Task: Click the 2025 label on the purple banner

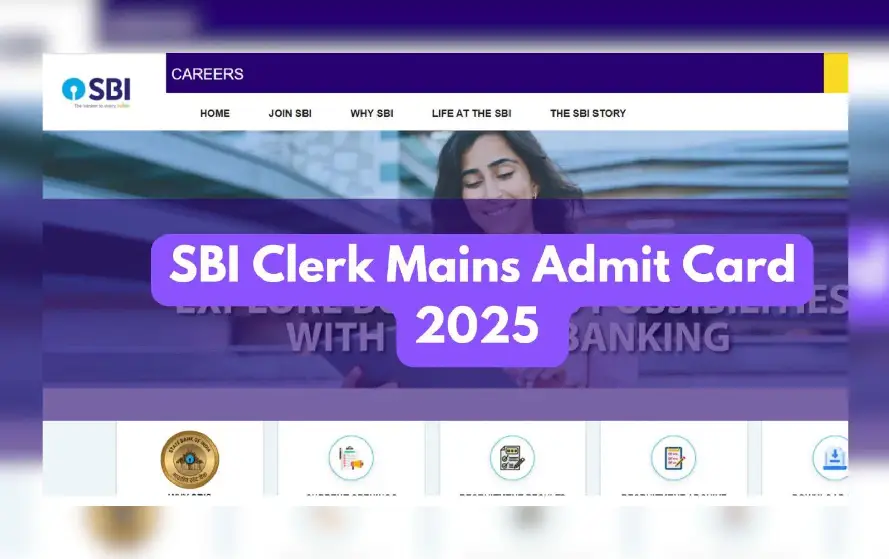Action: [x=477, y=325]
